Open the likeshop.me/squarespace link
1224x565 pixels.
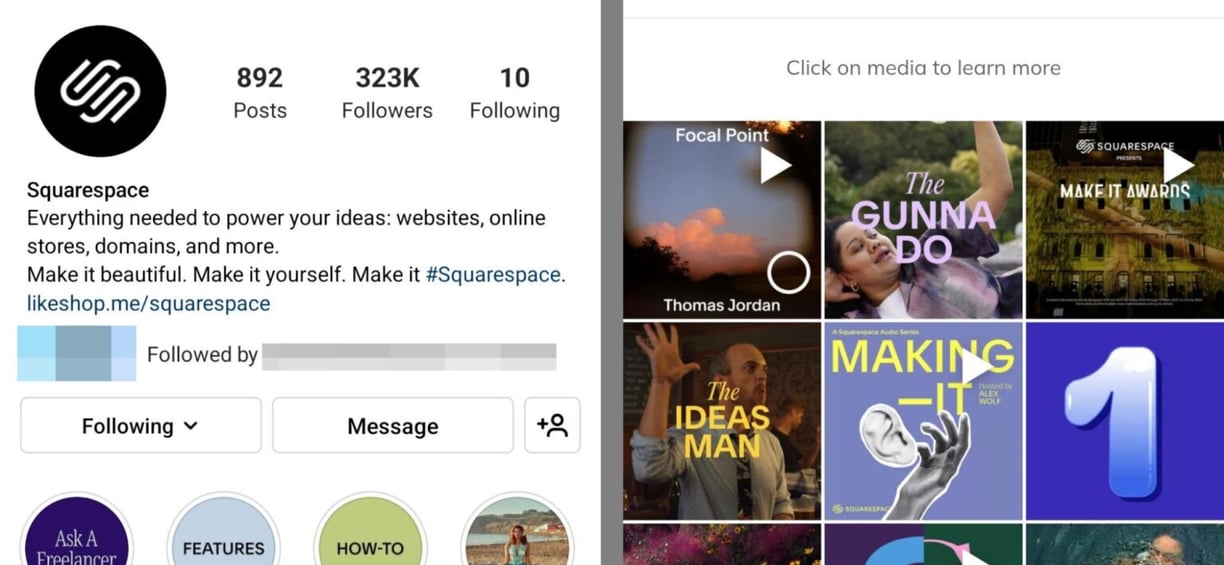148,303
